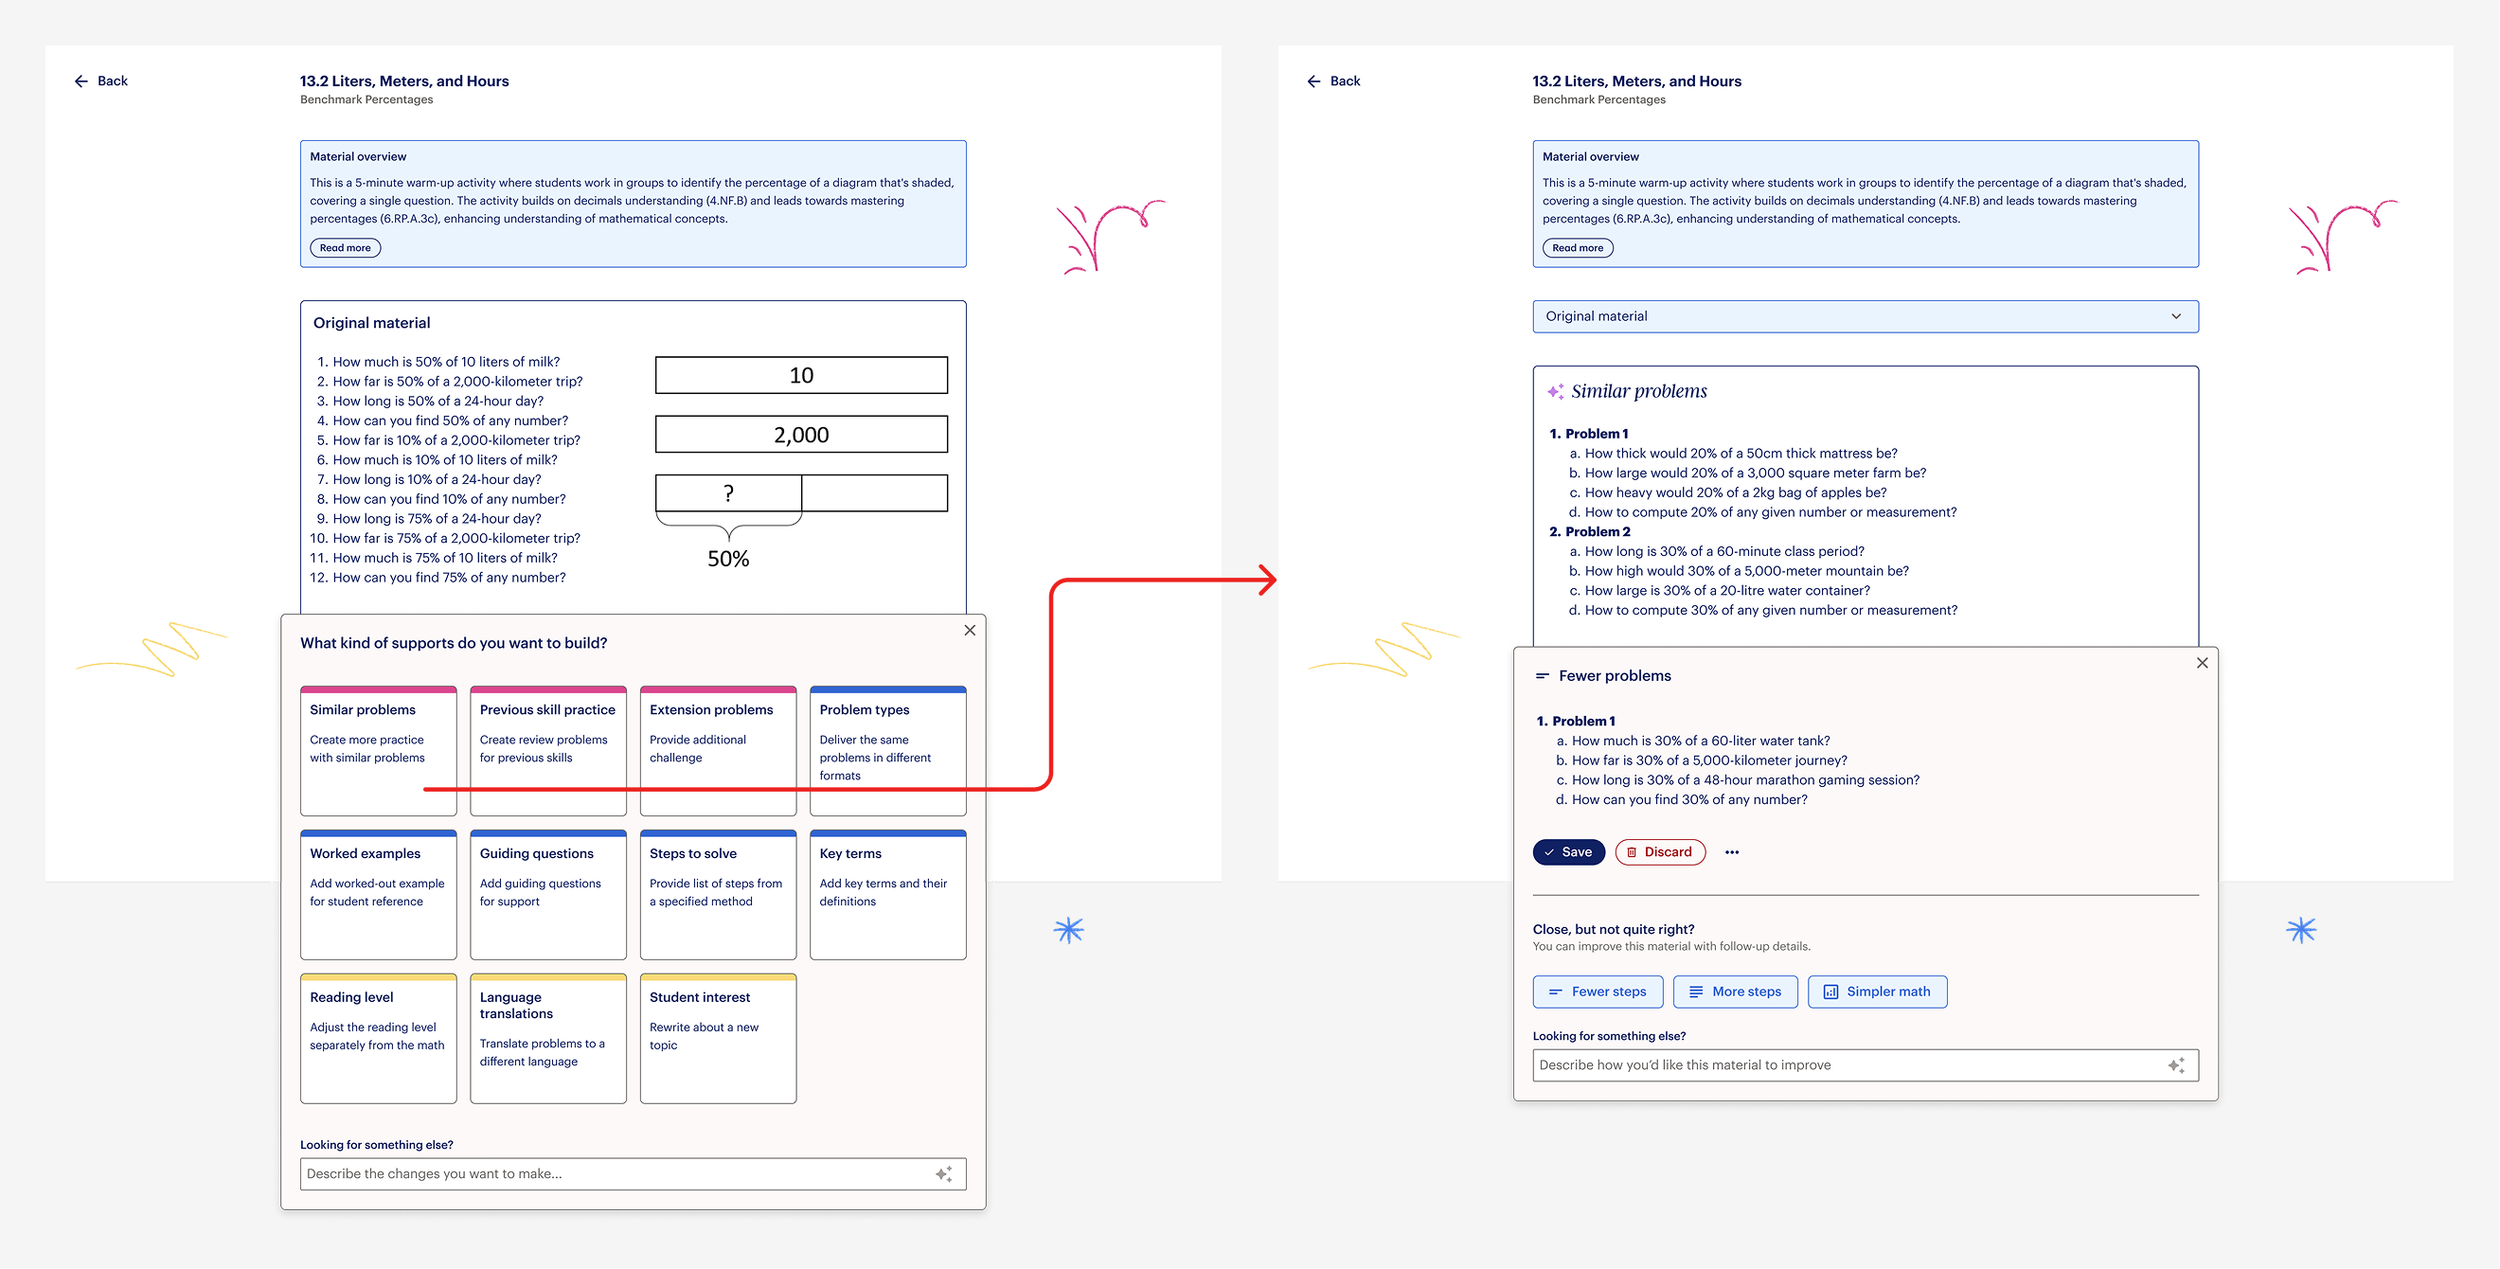Screen dimensions: 2500x1269
Task: Select the Key terms card
Action: [x=887, y=894]
